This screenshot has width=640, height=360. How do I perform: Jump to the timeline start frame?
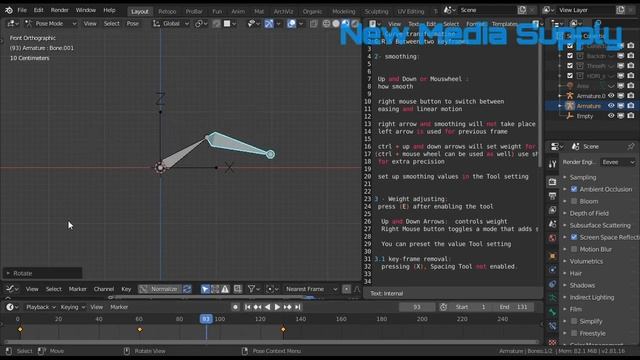click(247, 307)
